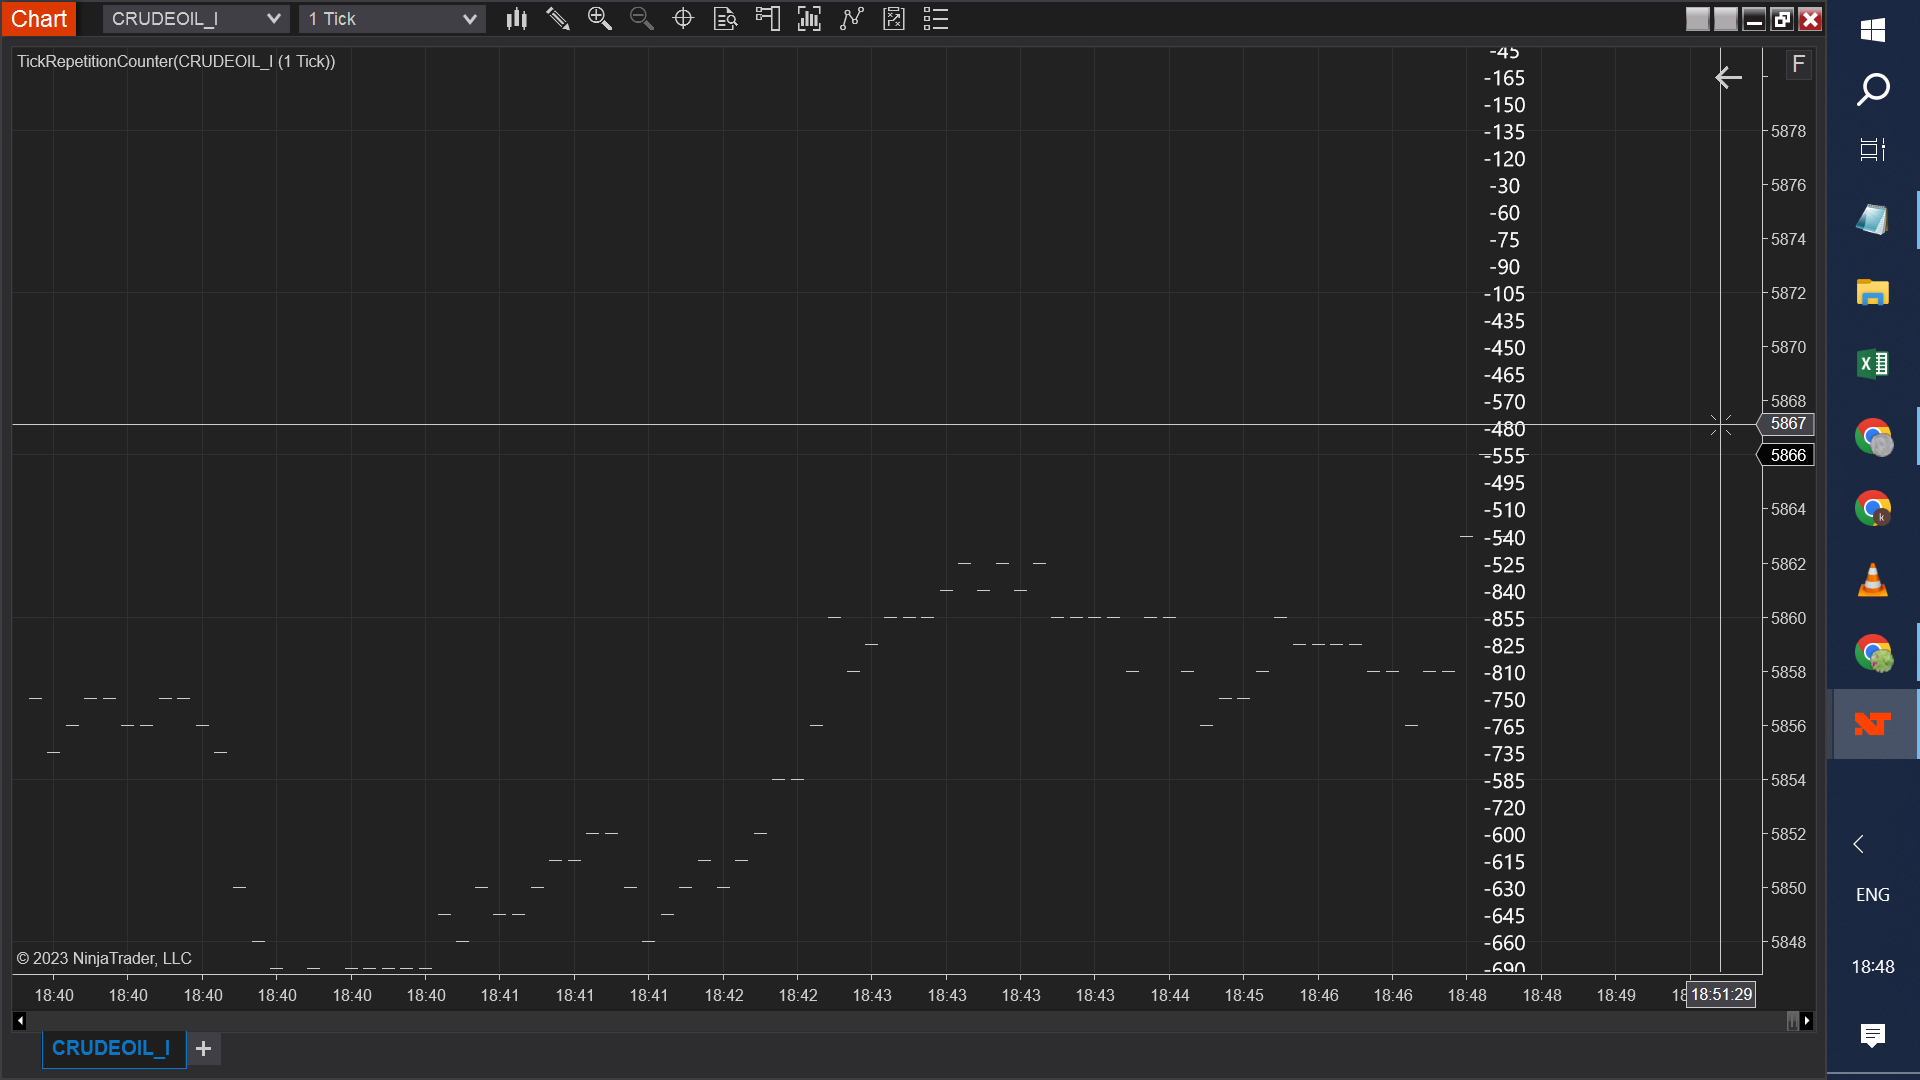The width and height of the screenshot is (1920, 1080).
Task: Open Excel from the Windows taskbar
Action: pos(1872,364)
